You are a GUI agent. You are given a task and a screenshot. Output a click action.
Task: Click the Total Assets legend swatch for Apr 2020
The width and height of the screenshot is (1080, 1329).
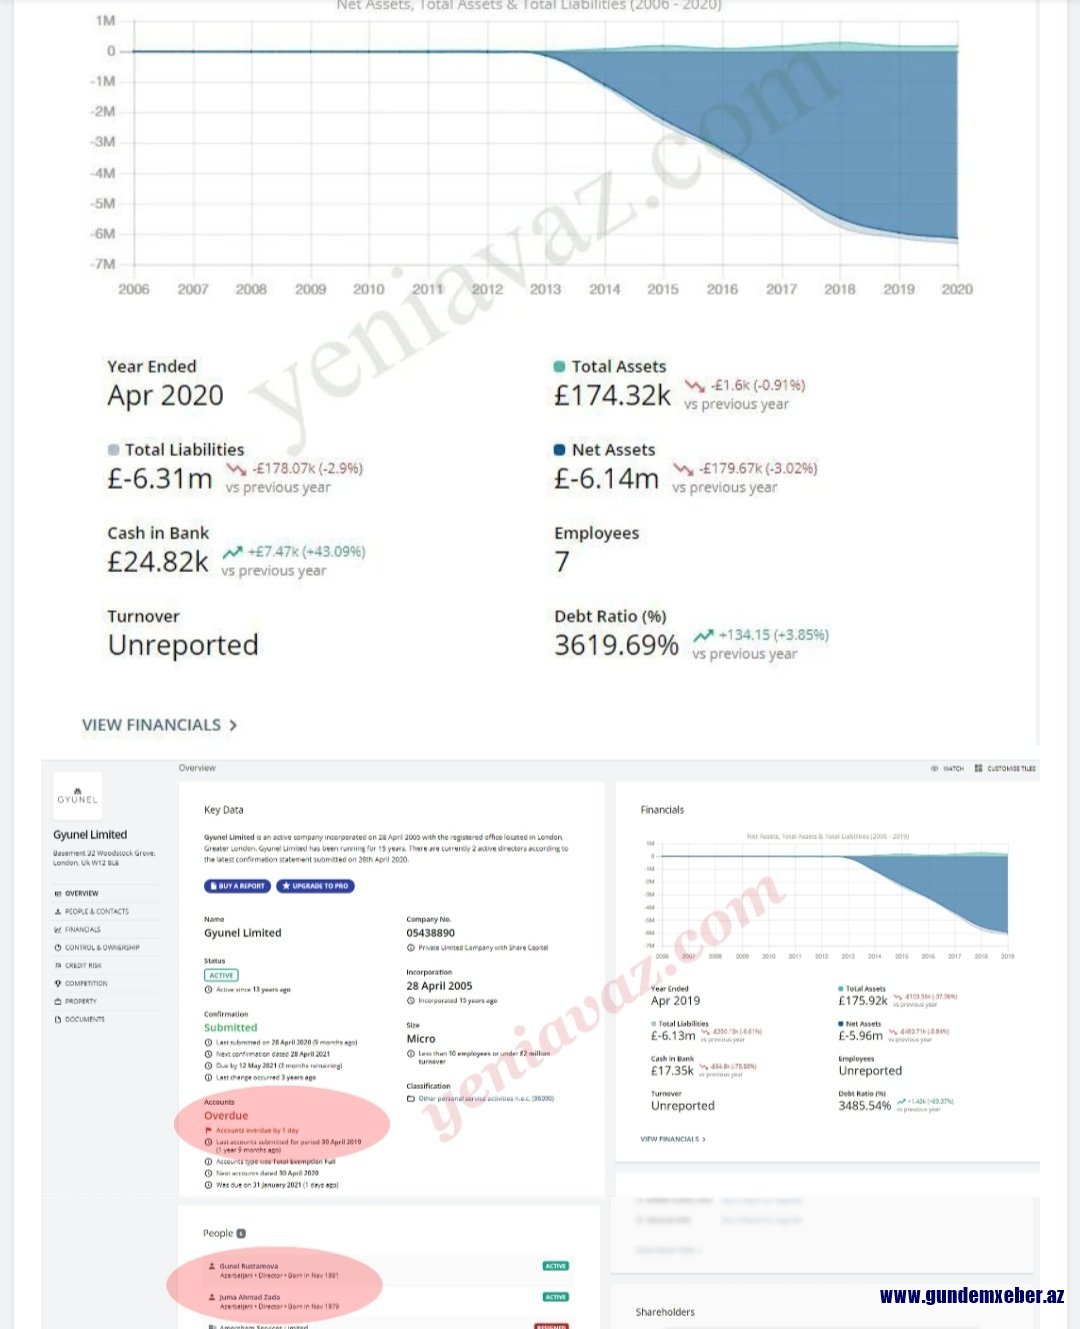click(560, 367)
